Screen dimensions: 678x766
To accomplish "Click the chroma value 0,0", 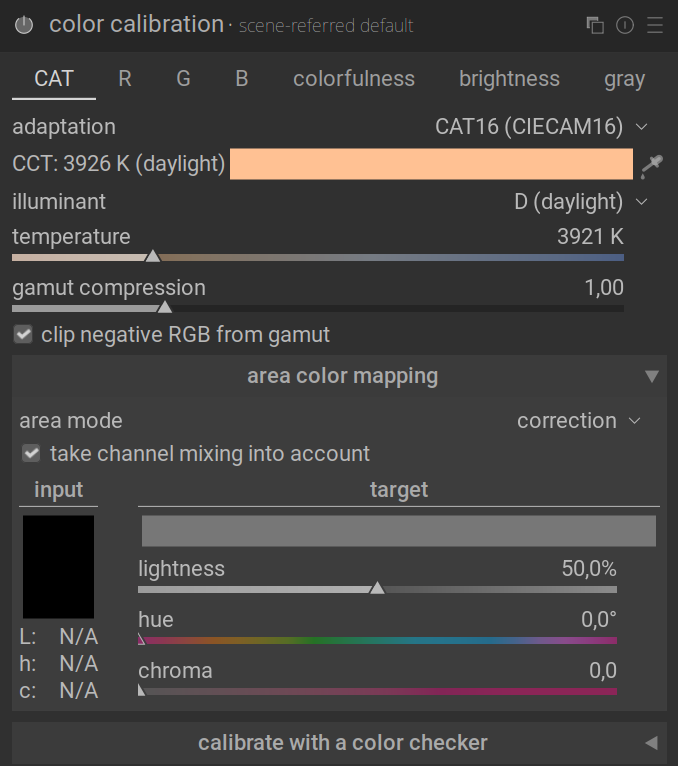I will (x=603, y=671).
